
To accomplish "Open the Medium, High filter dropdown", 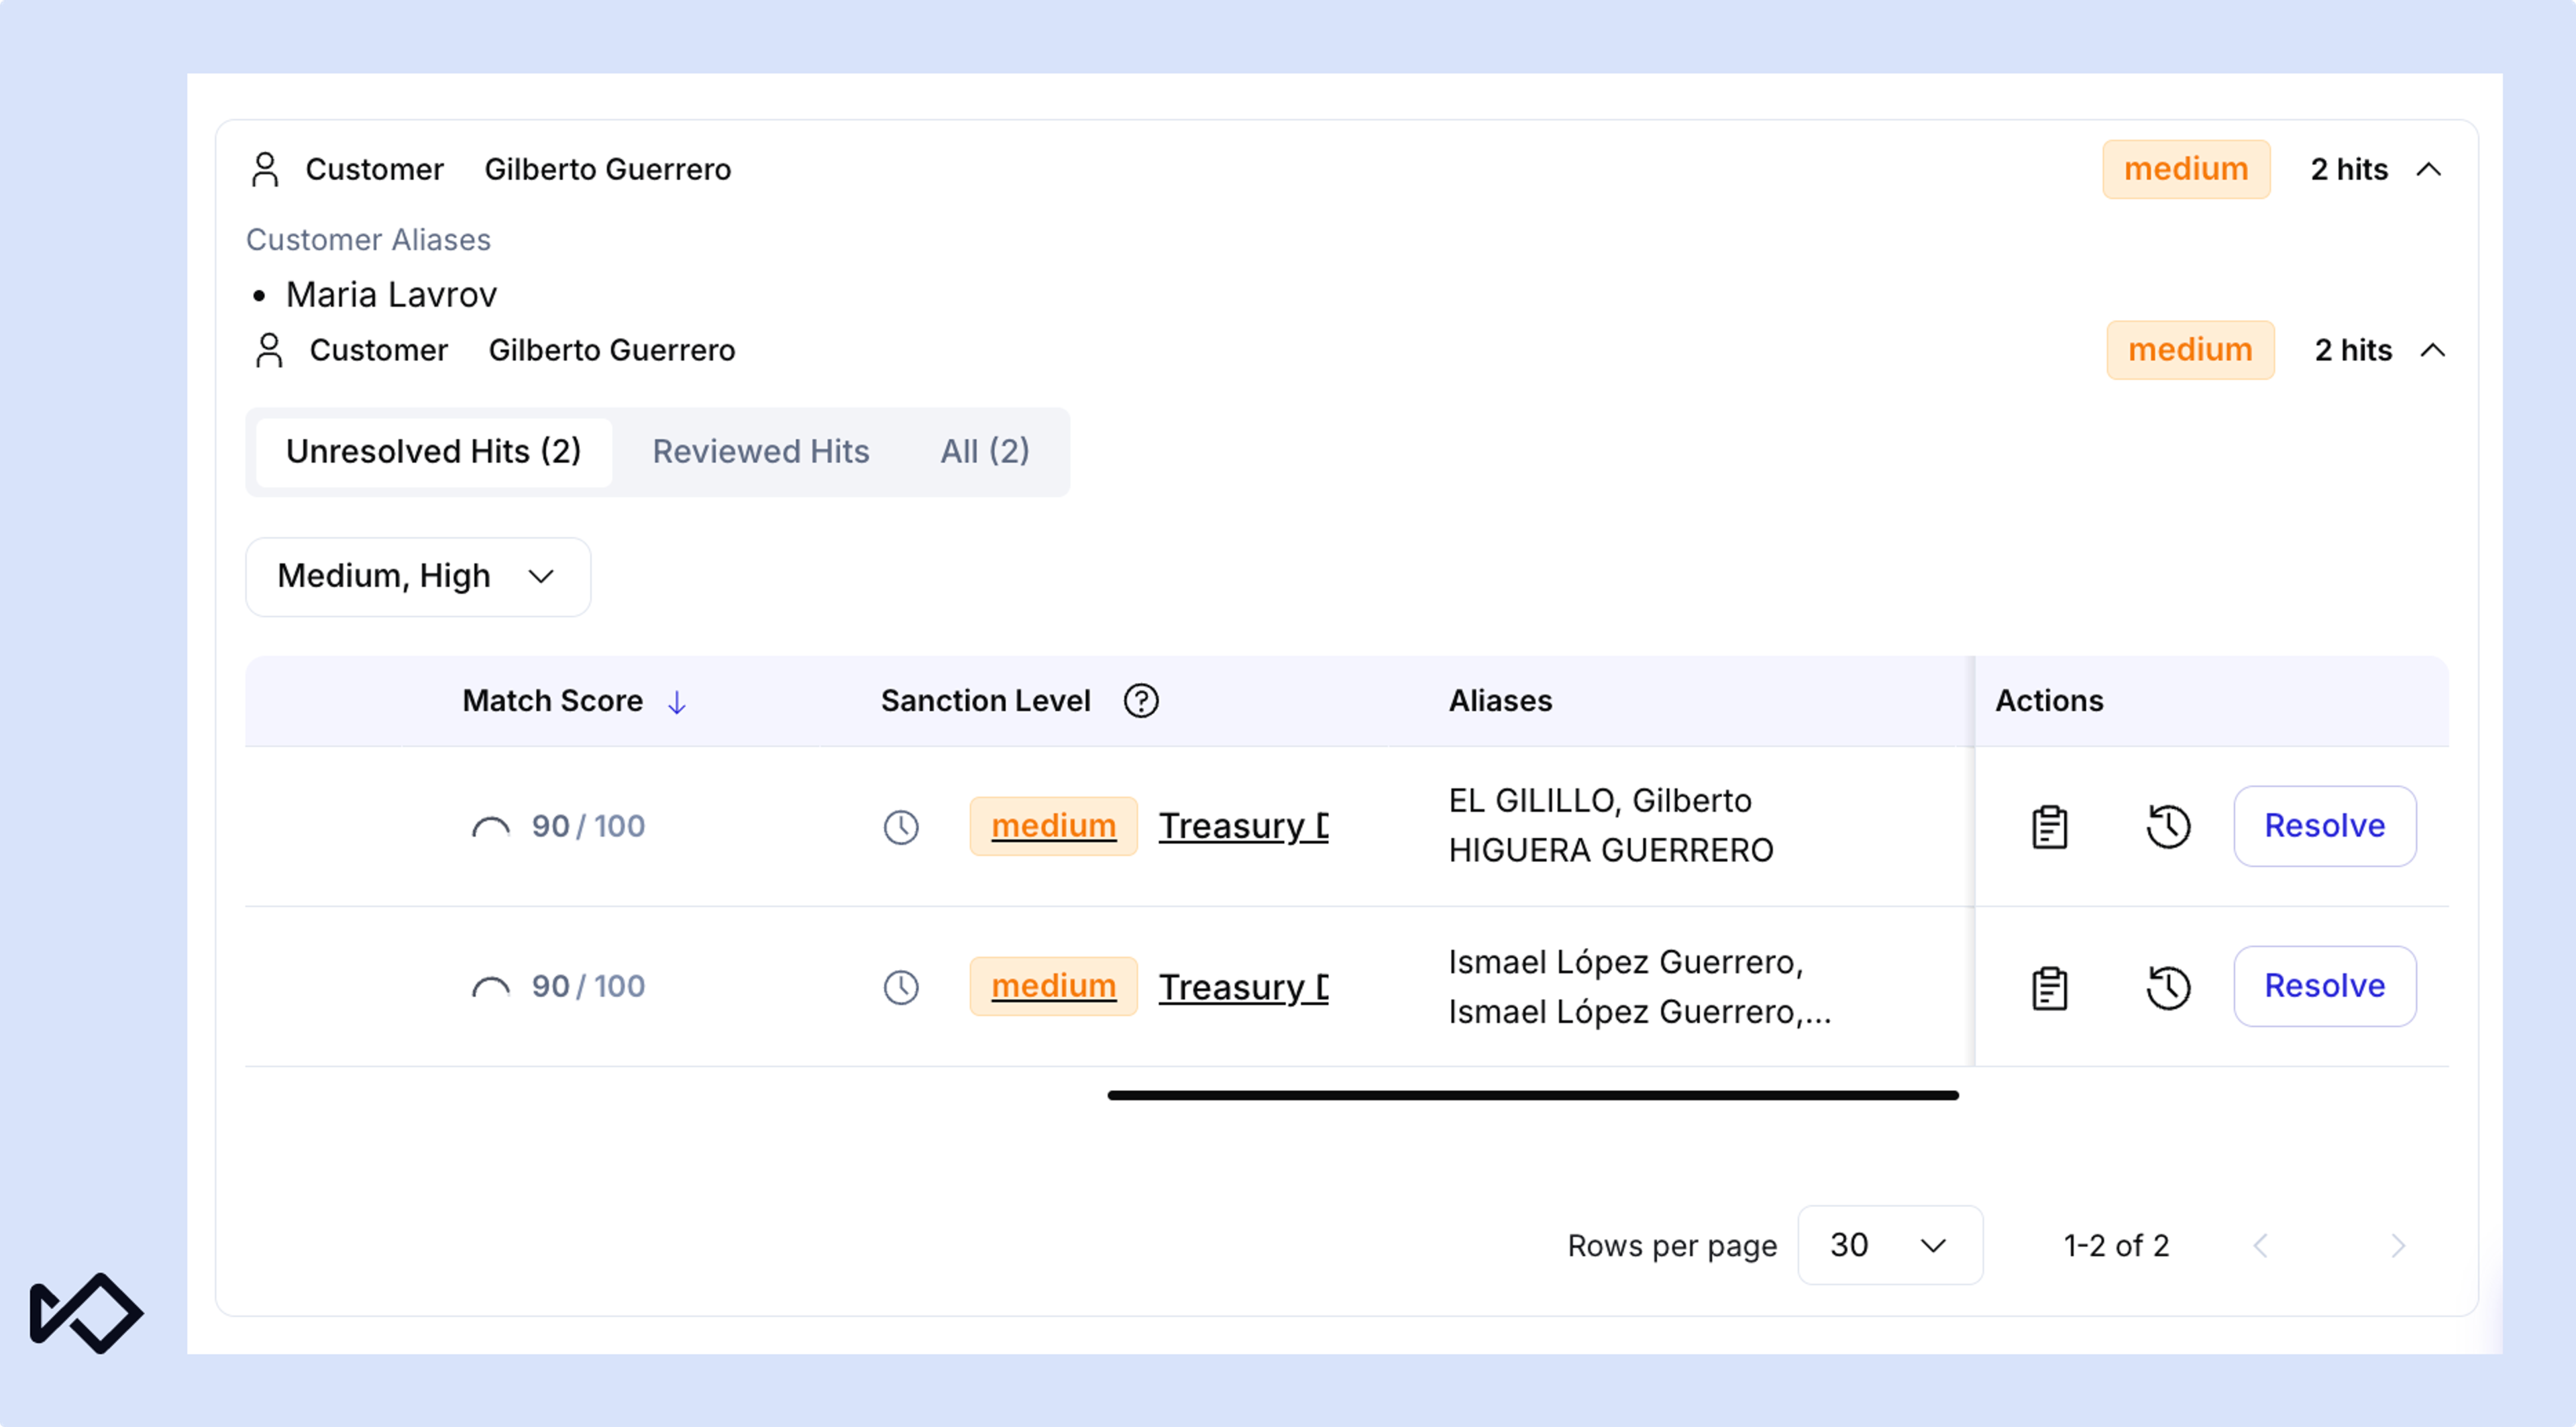I will [x=418, y=577].
